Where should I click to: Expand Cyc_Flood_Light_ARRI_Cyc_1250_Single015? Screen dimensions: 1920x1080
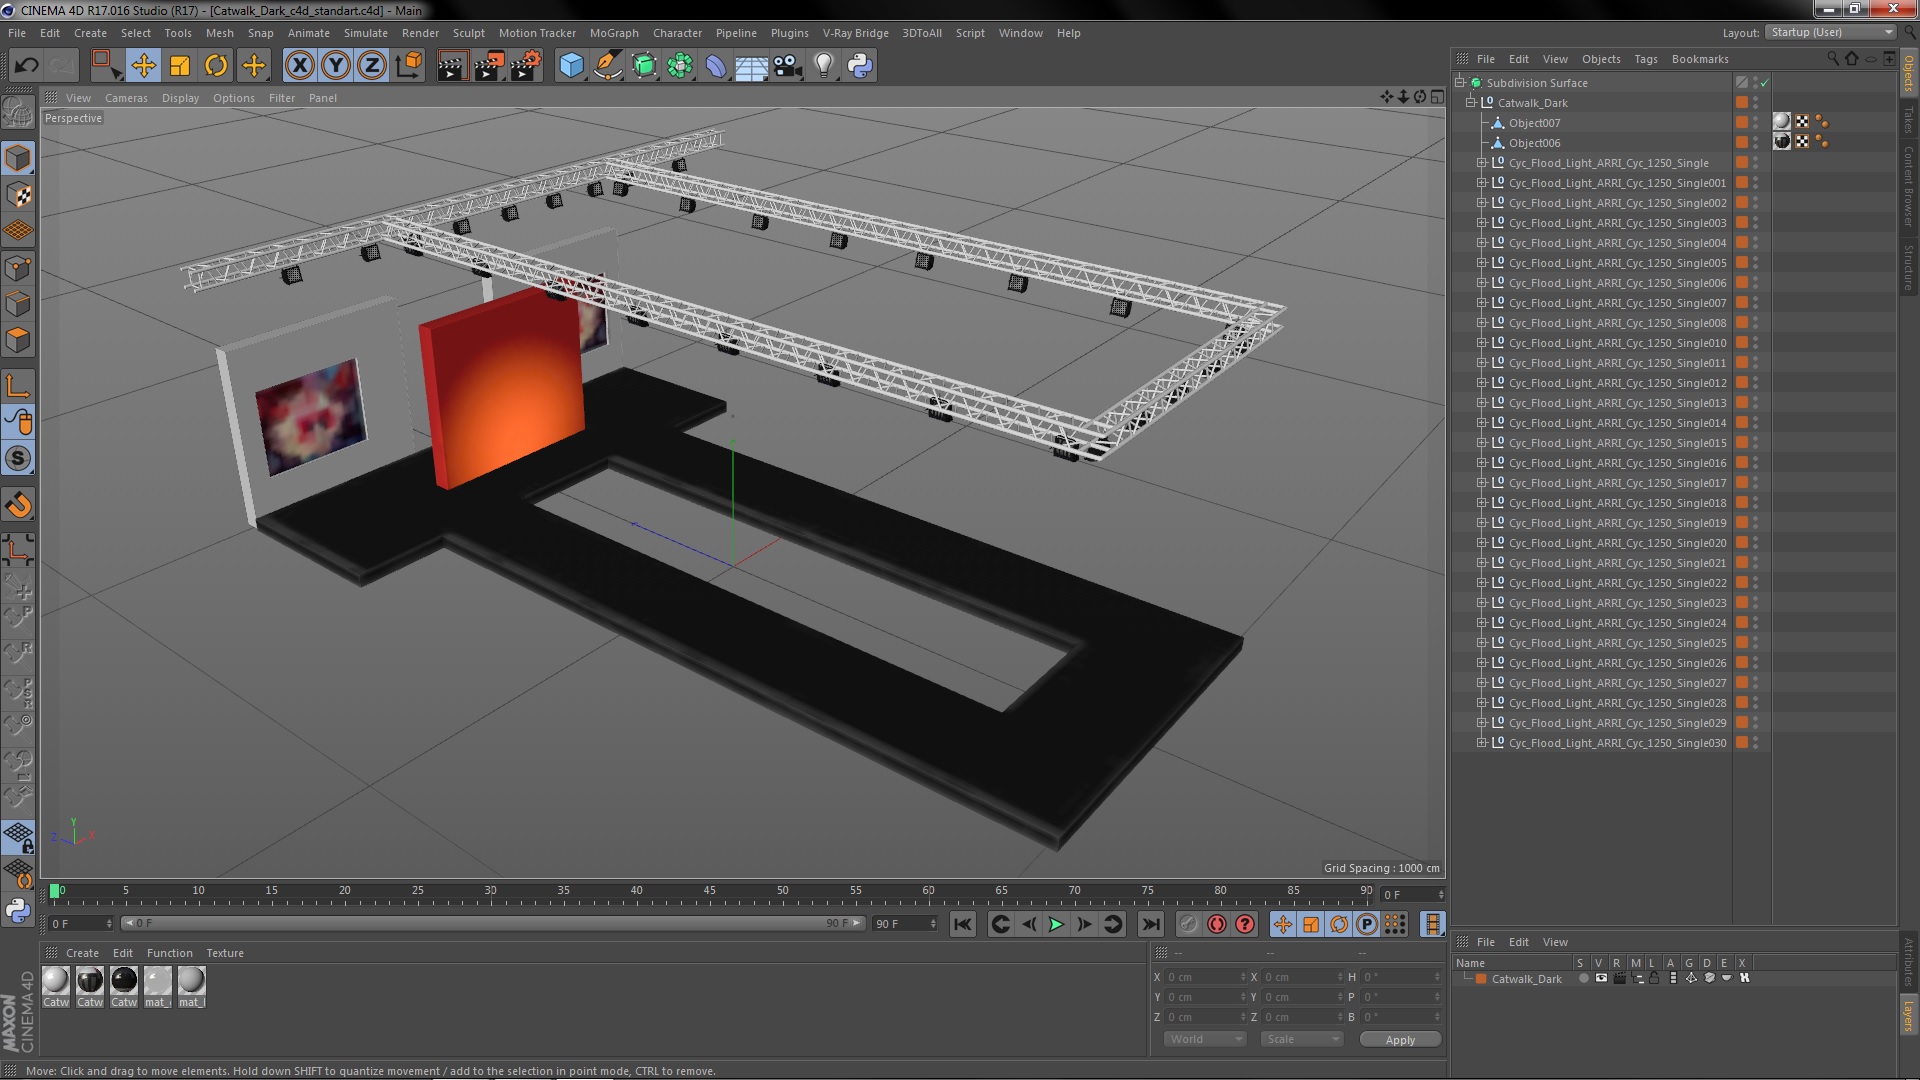[x=1482, y=443]
